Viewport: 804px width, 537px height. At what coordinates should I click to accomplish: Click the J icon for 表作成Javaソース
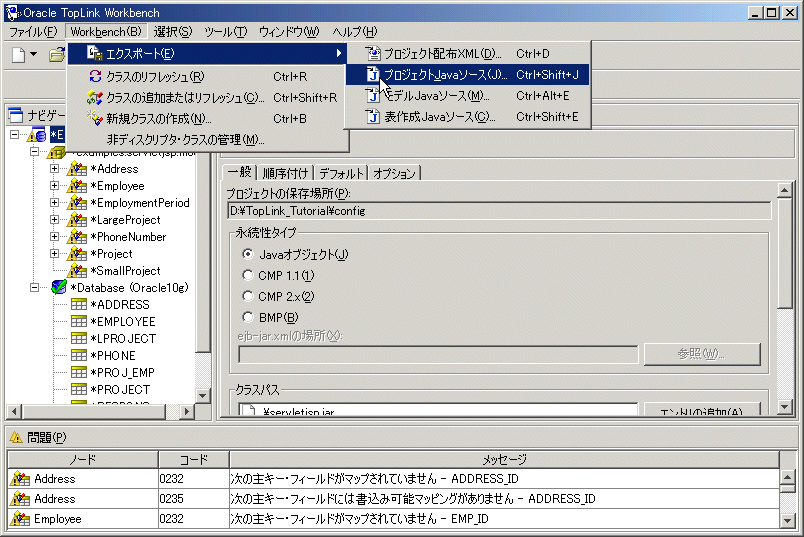tap(373, 116)
